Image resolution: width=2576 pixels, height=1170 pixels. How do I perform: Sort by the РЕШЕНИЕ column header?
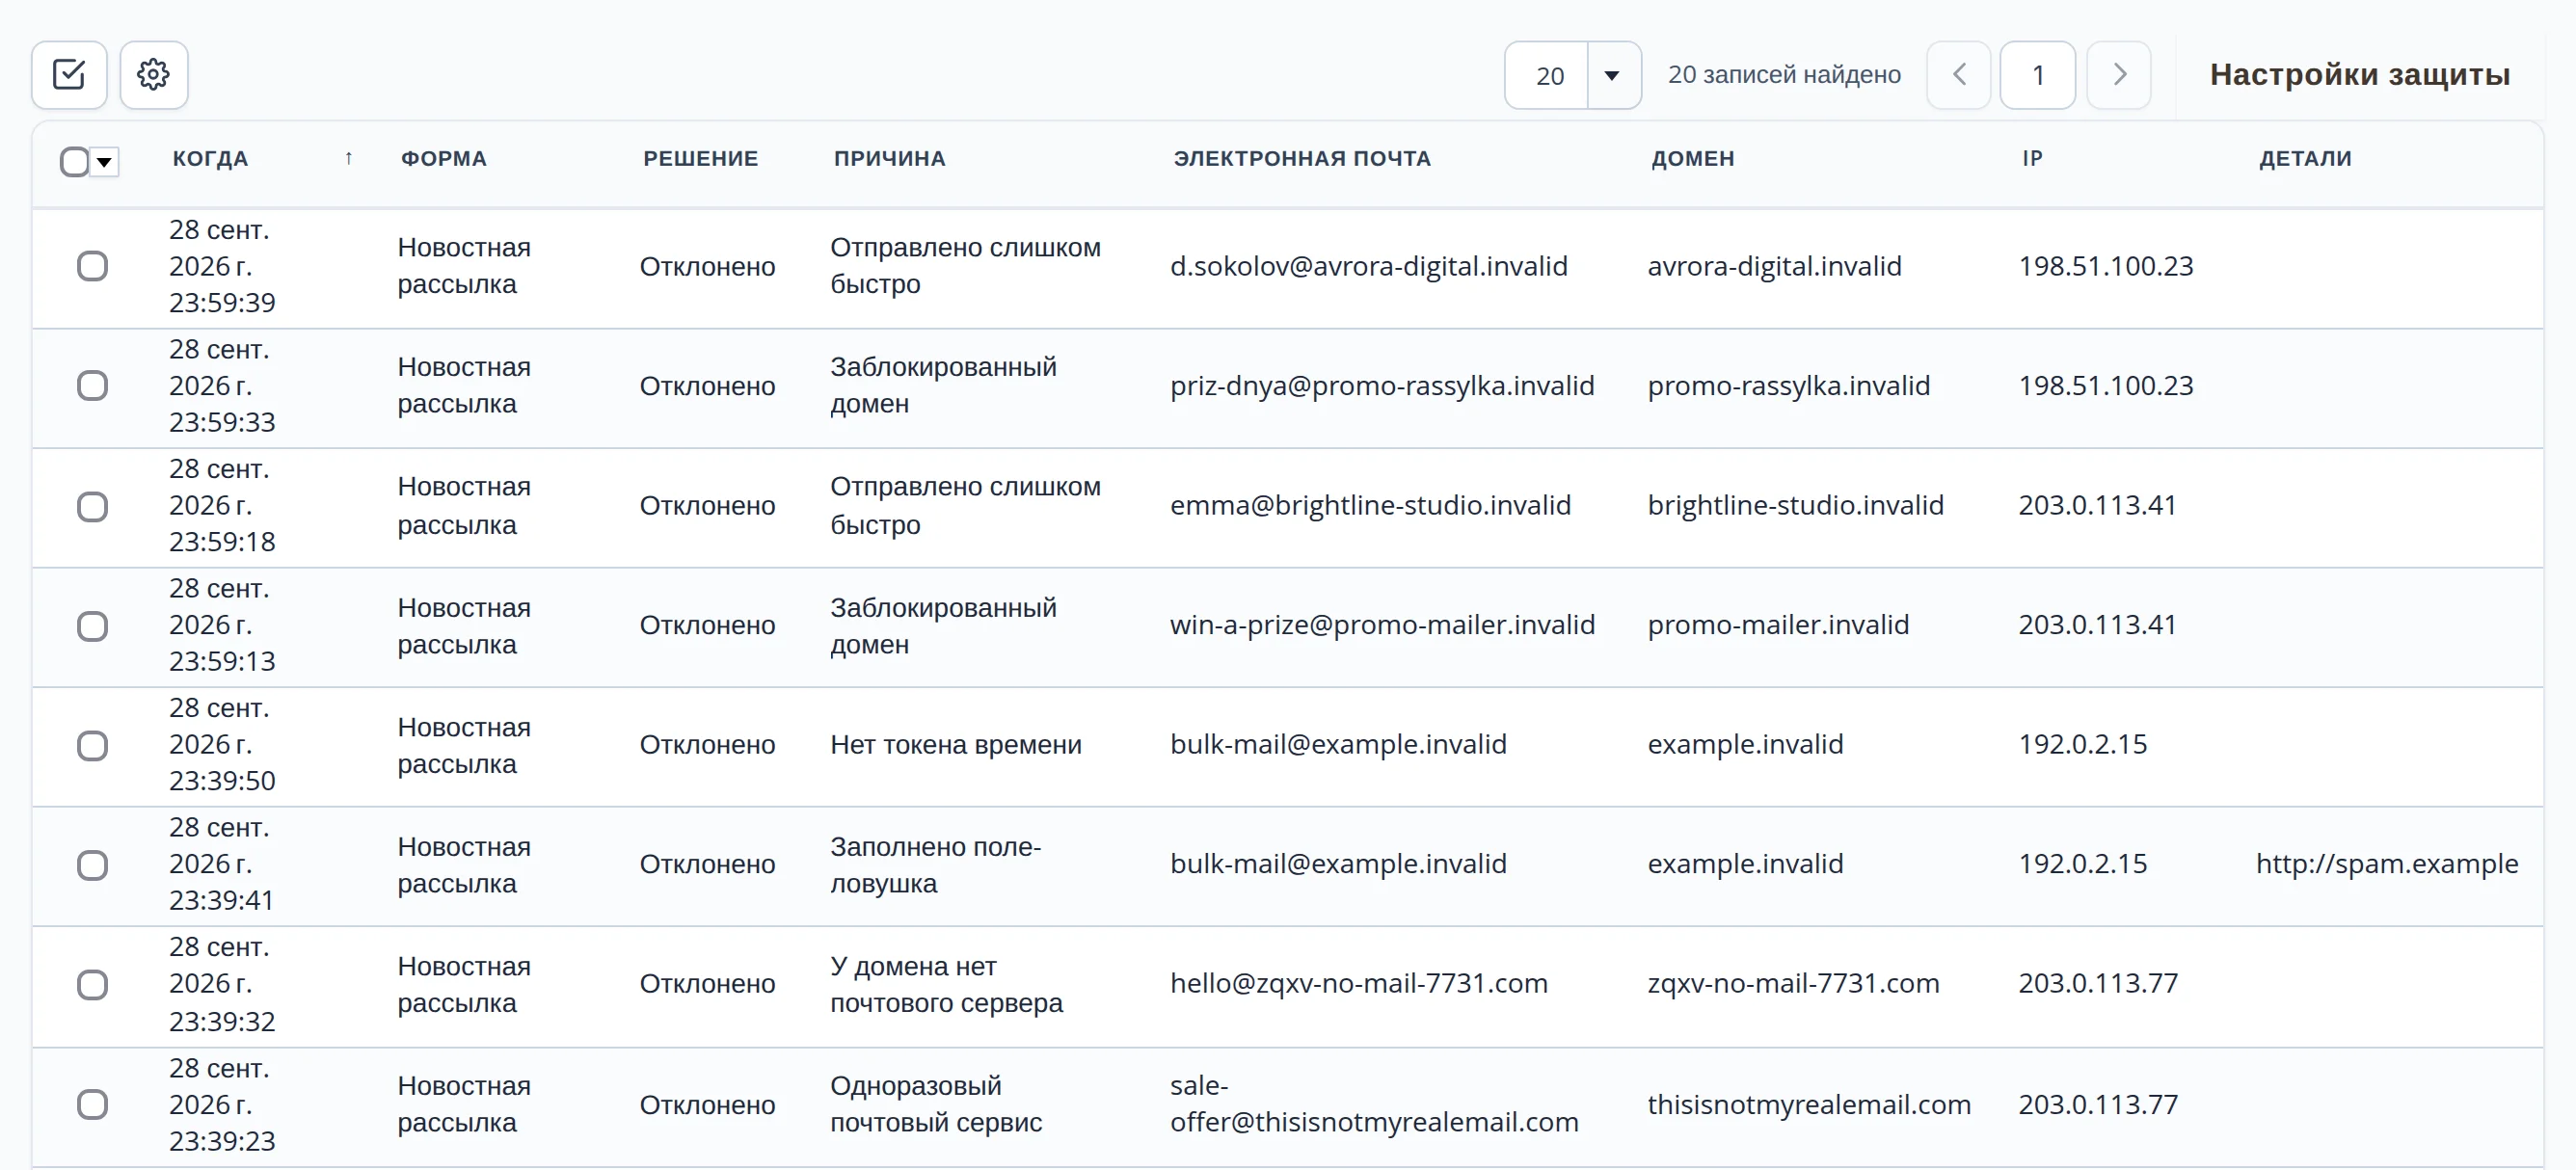[x=701, y=158]
